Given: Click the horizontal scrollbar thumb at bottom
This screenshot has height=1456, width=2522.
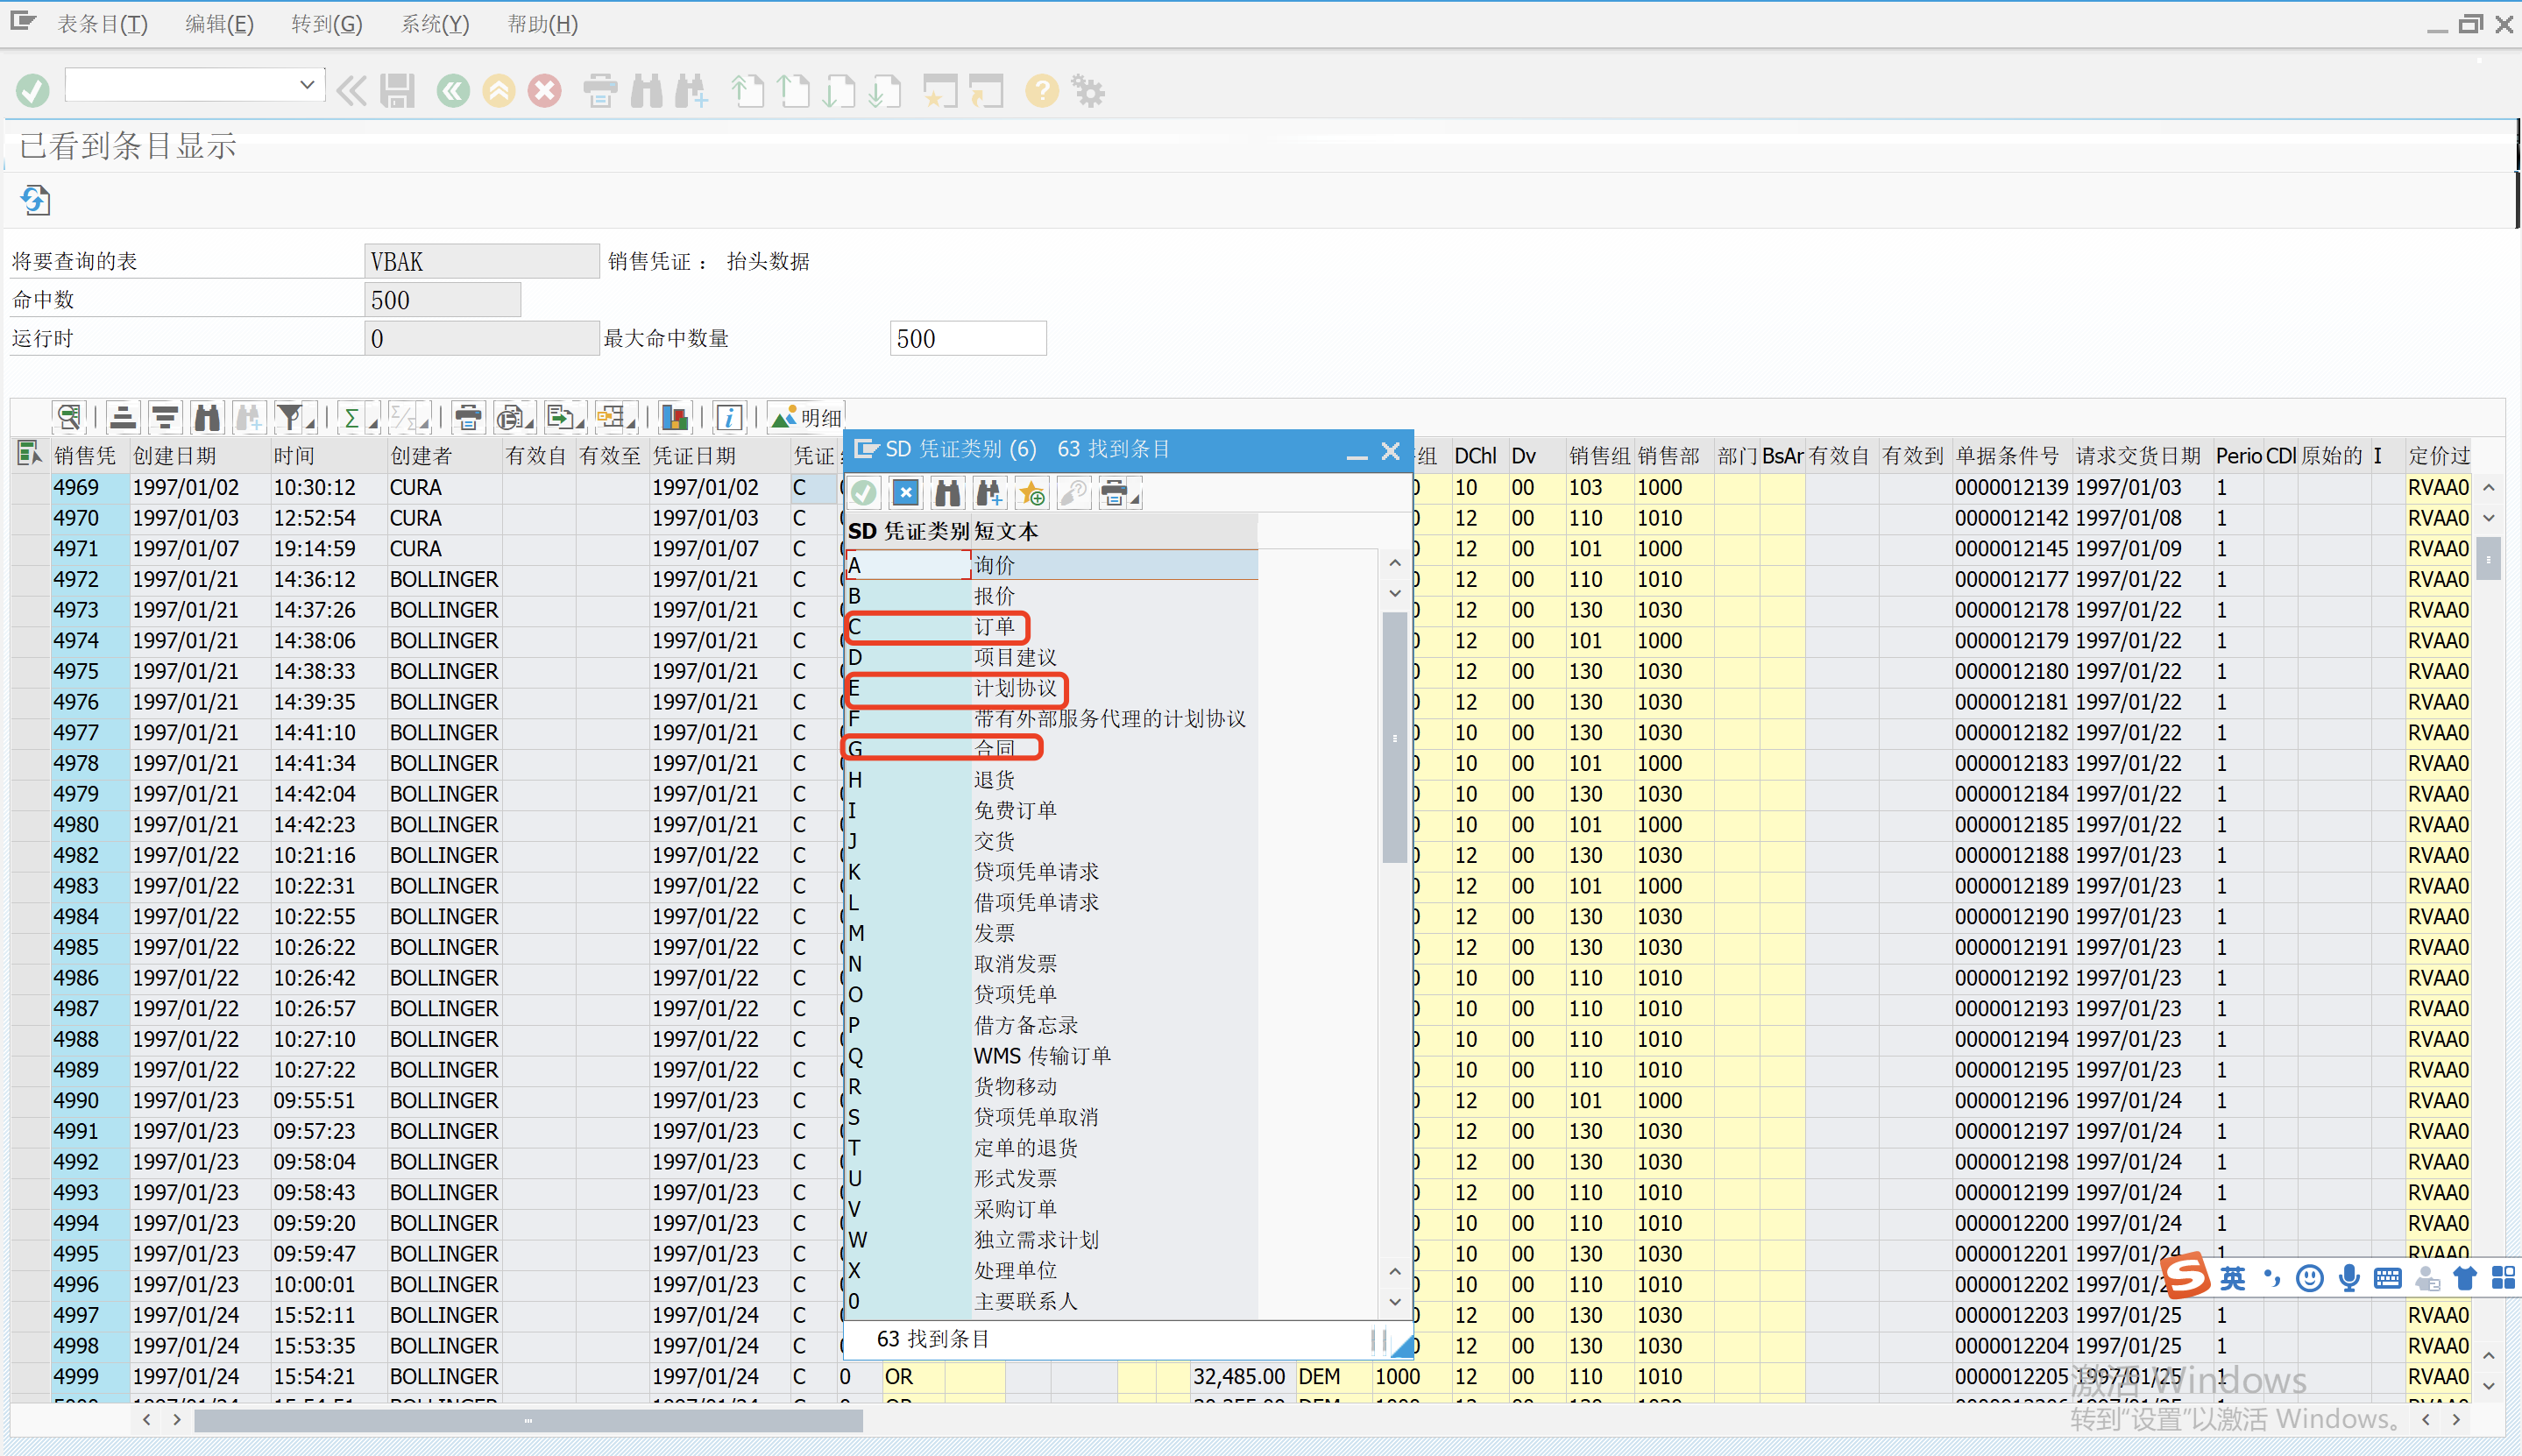Looking at the screenshot, I should coord(528,1420).
